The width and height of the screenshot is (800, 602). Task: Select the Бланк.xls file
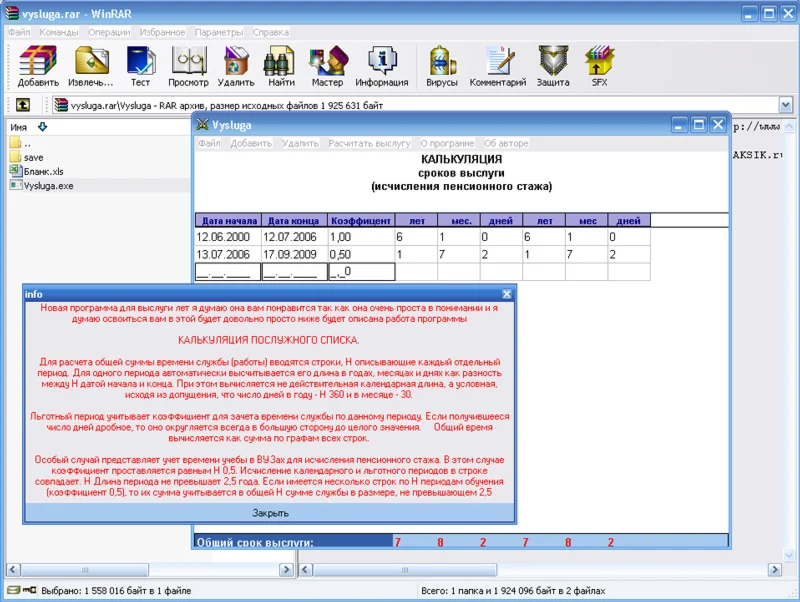click(44, 171)
